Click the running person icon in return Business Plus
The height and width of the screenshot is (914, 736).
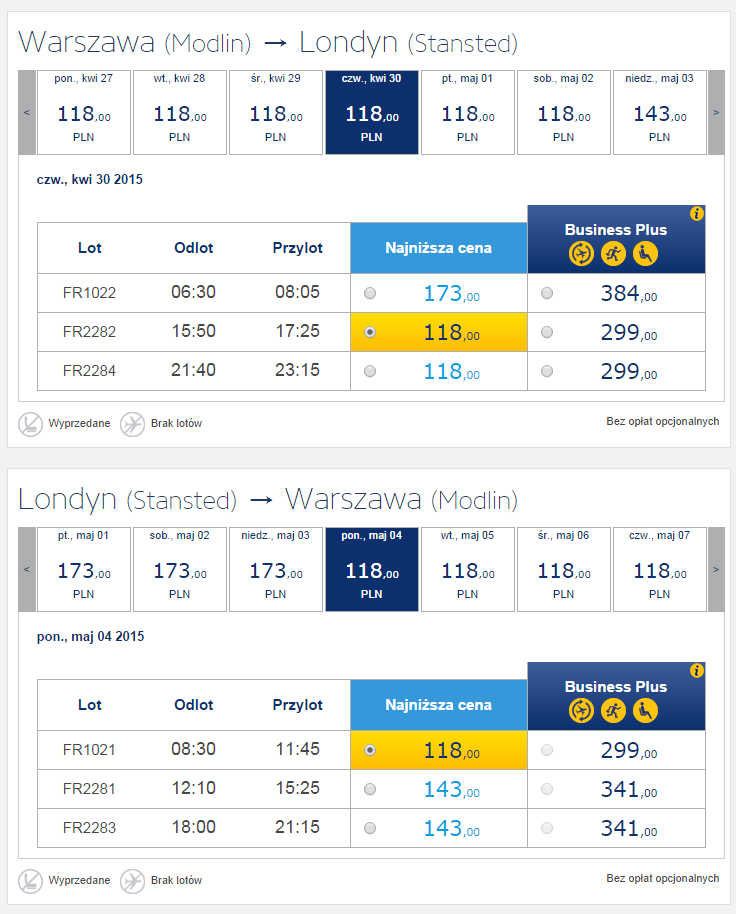pos(613,711)
